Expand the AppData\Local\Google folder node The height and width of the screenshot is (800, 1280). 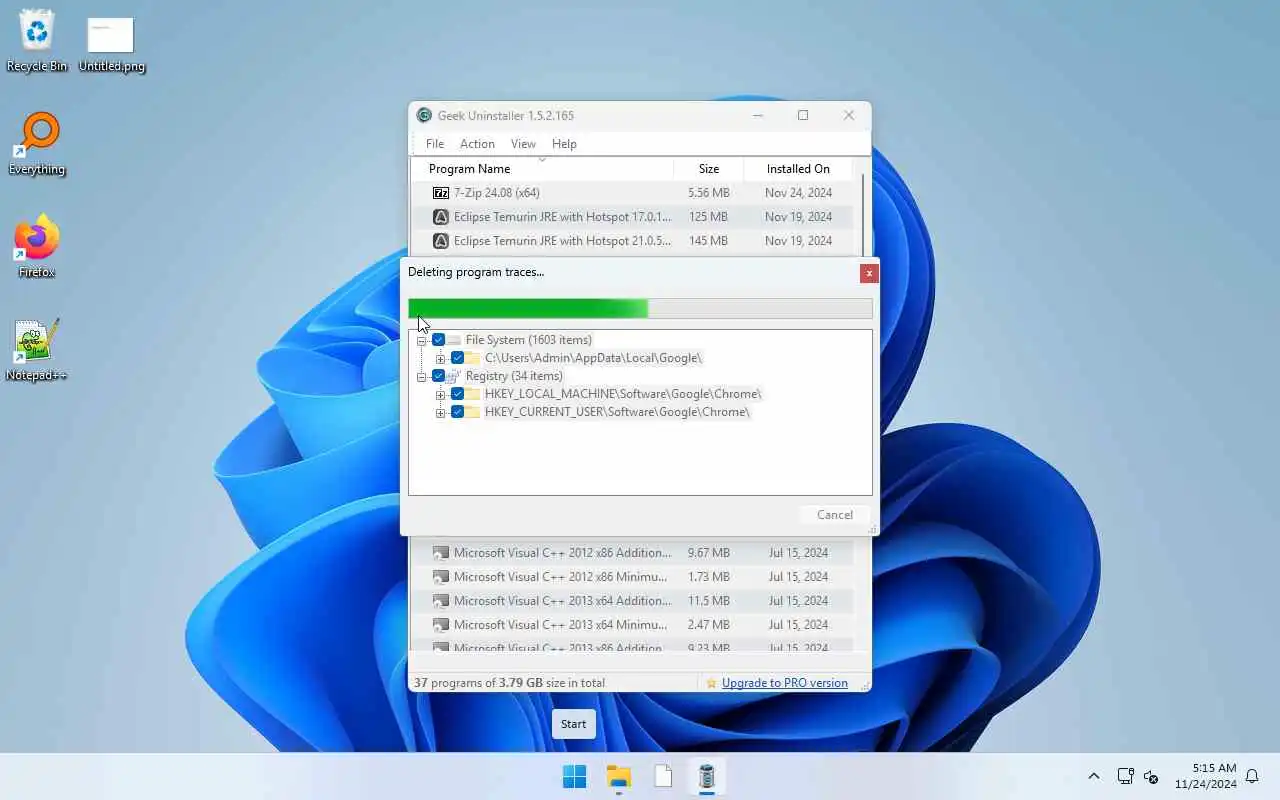(x=440, y=359)
